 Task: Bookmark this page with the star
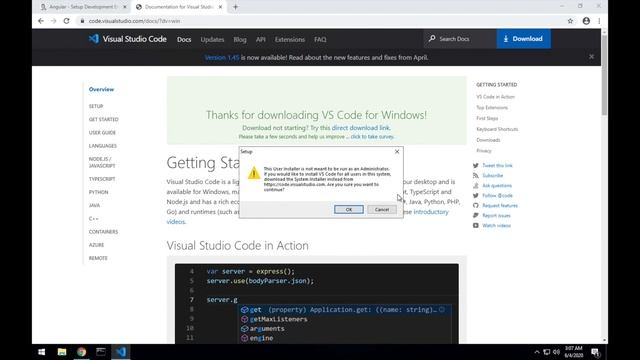coord(570,21)
